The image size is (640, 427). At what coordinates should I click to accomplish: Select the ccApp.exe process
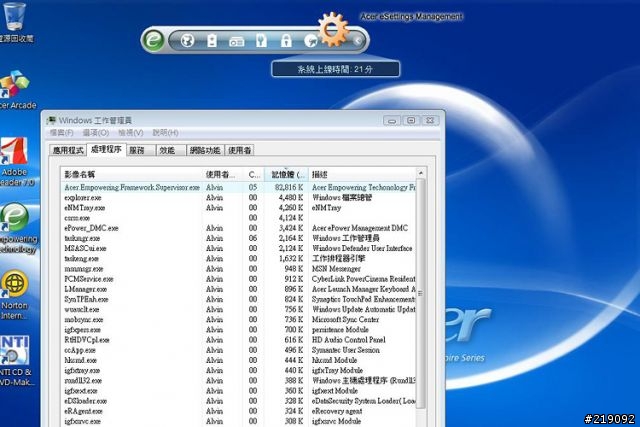point(238,350)
